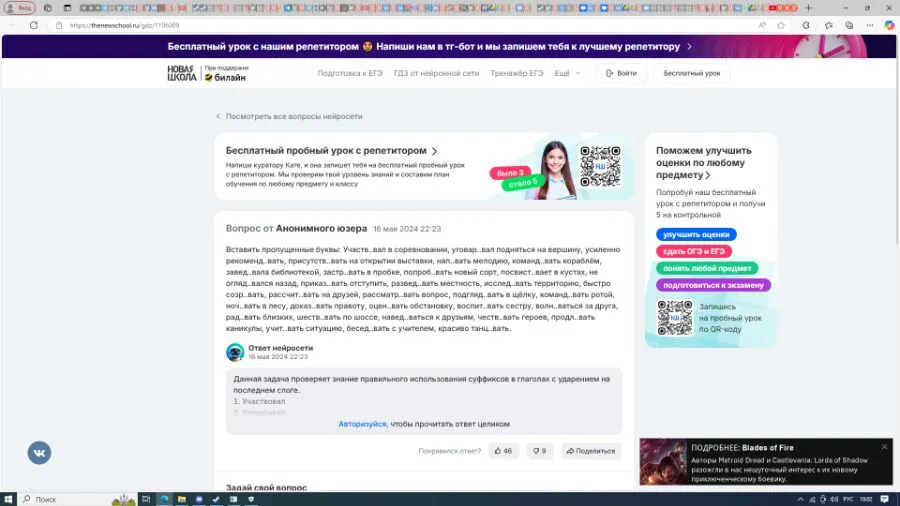
Task: Open browser collections icon
Action: tap(849, 25)
